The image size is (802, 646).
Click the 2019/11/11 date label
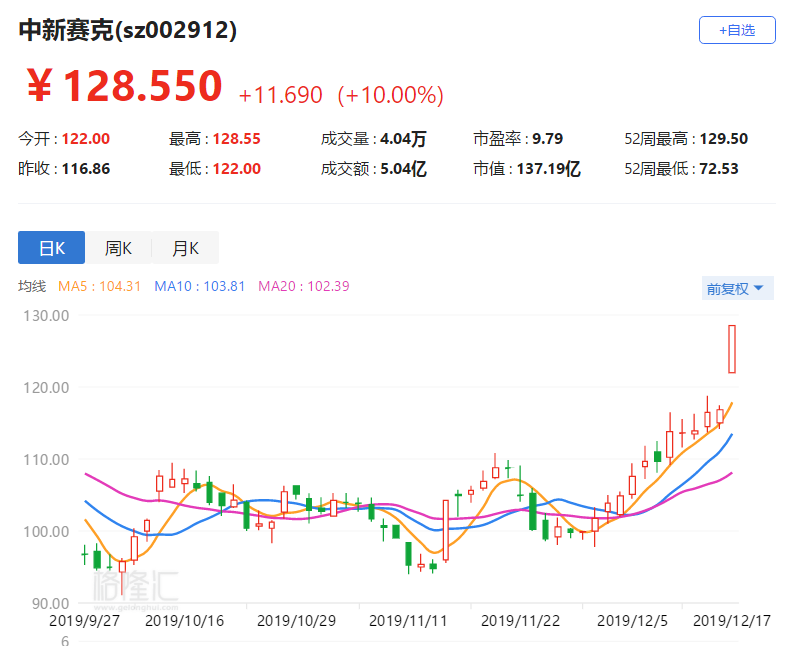[408, 621]
